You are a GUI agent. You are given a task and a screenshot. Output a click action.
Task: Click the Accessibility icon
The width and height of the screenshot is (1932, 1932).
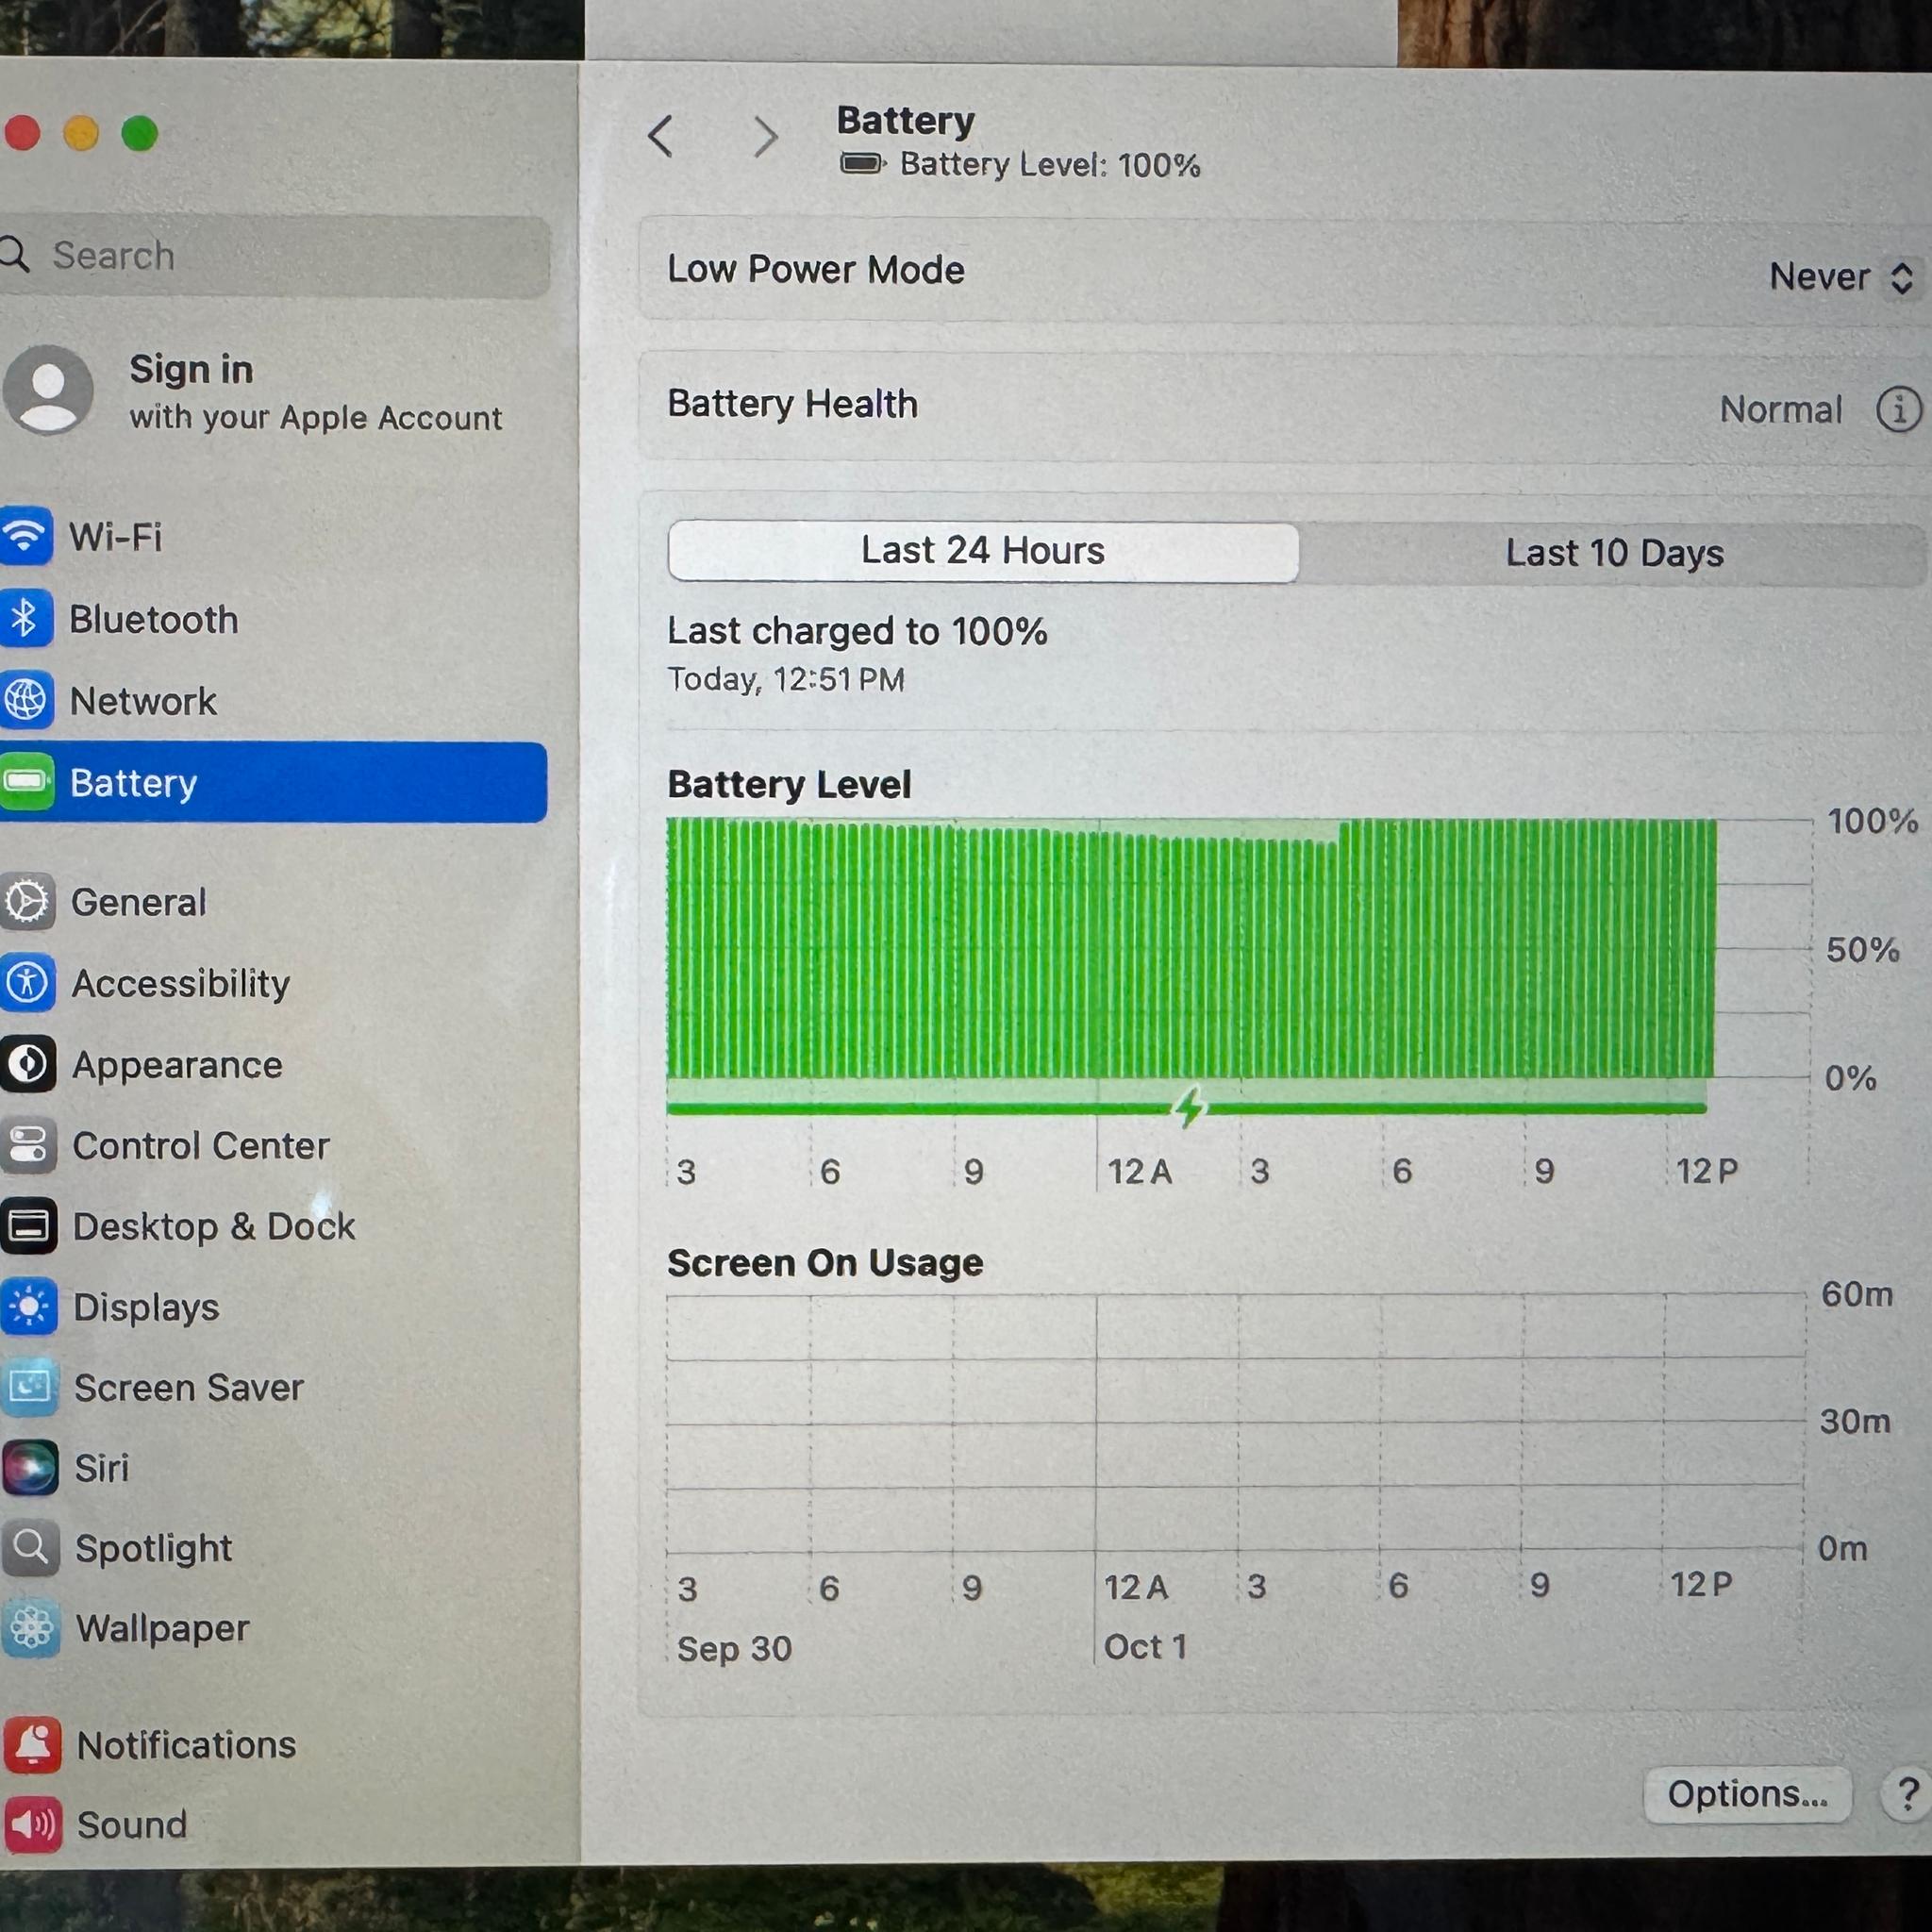click(27, 983)
